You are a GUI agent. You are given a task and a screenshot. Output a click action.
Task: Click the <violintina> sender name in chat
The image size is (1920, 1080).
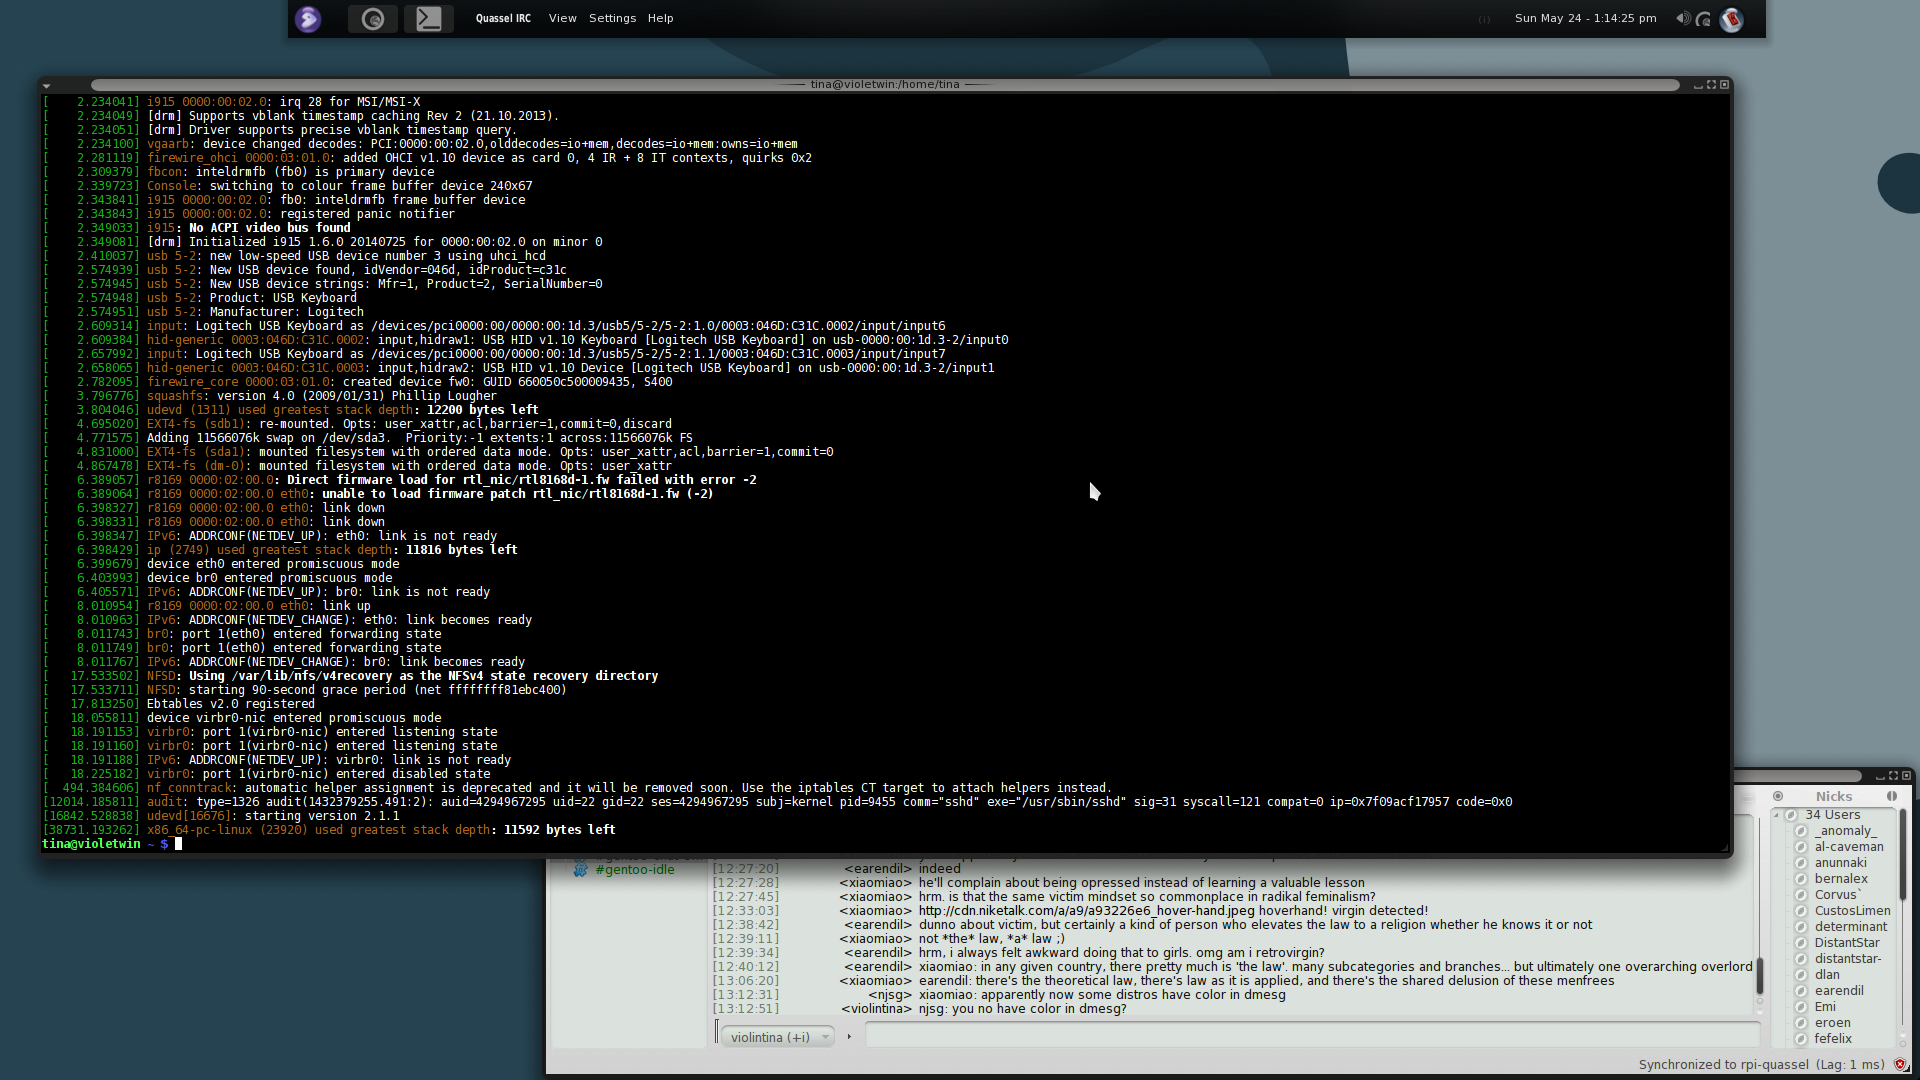876,1009
